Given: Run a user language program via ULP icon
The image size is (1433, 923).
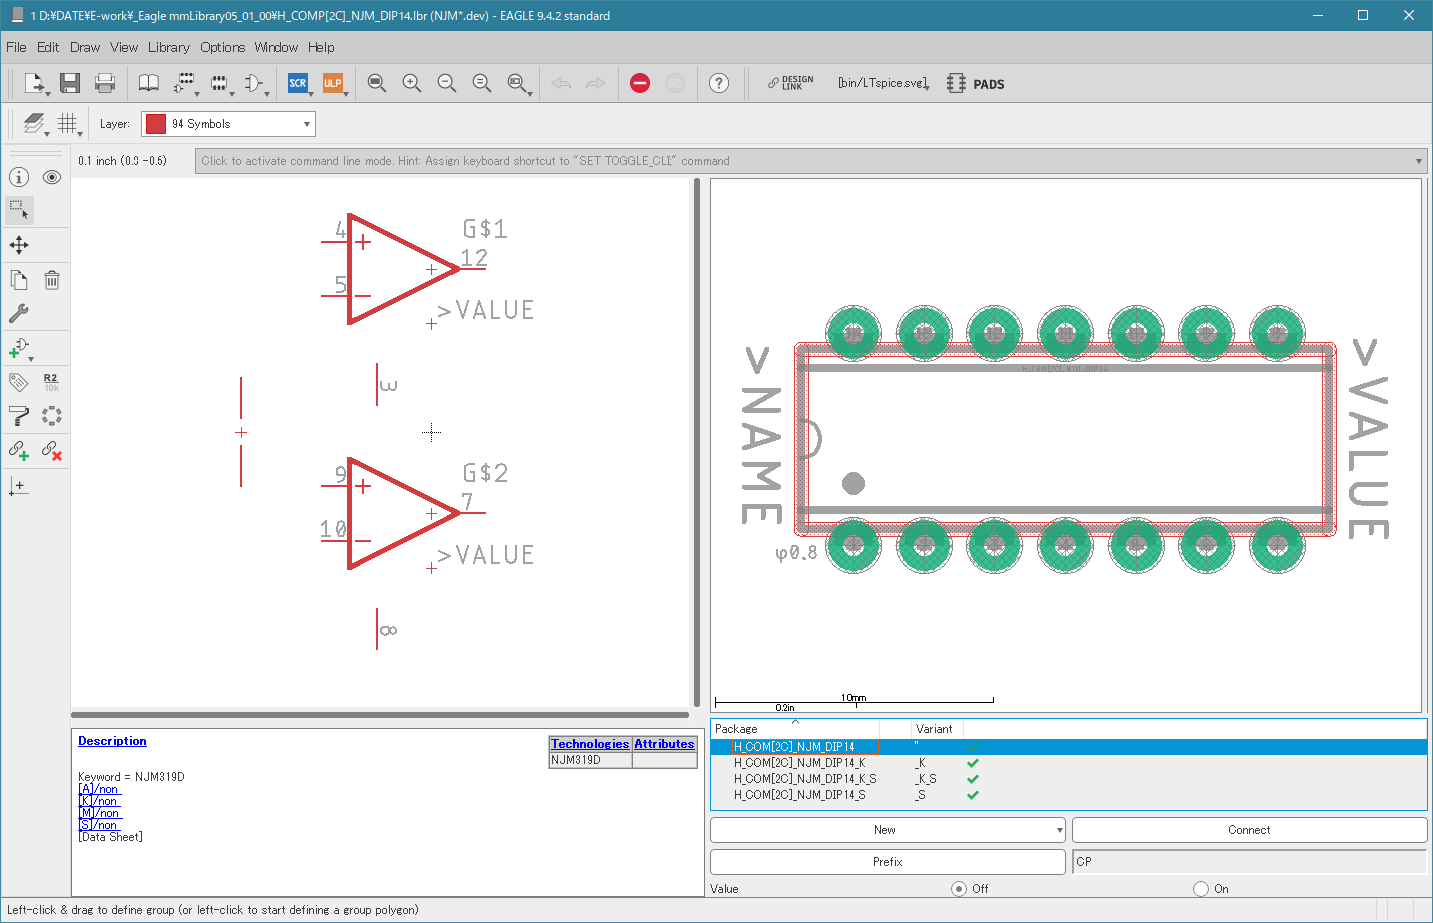Looking at the screenshot, I should (x=332, y=83).
